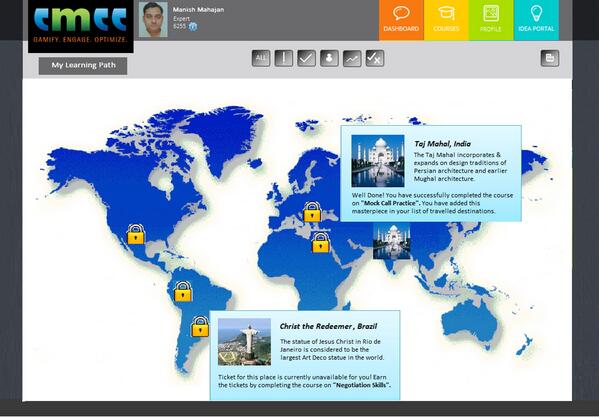Click the 'Negotiation Skills' course name
599x418 pixels.
click(x=361, y=385)
